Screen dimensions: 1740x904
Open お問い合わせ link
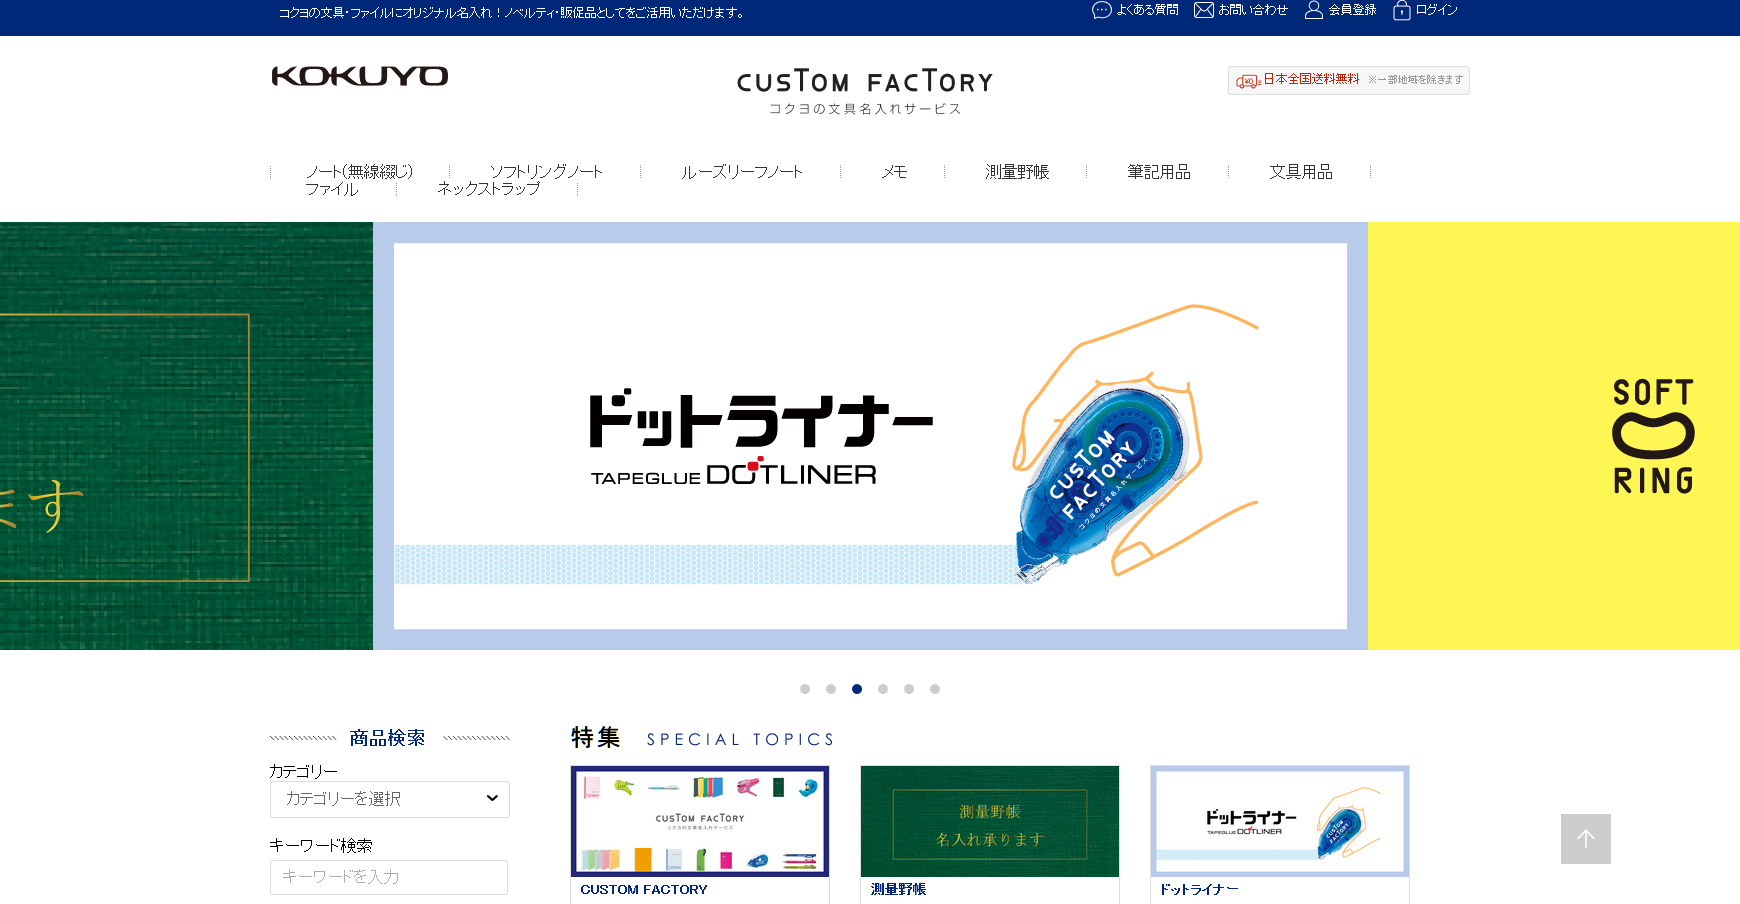coord(1253,10)
